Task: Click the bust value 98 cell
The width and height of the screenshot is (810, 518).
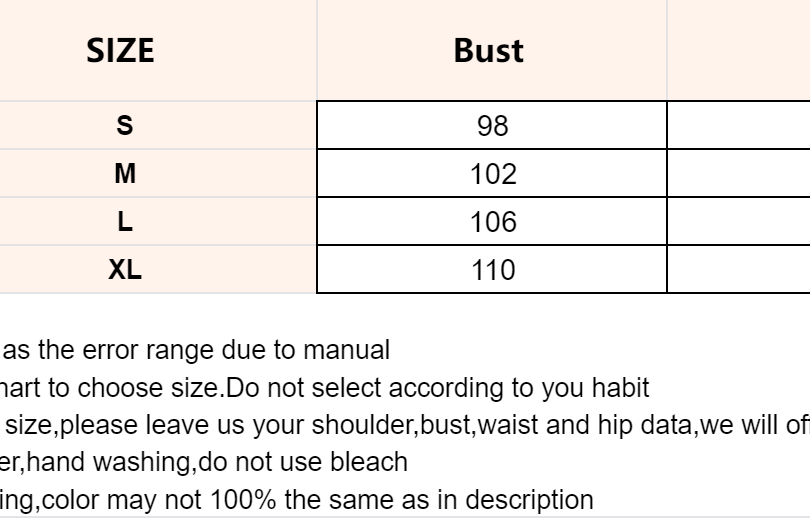Action: click(x=492, y=126)
